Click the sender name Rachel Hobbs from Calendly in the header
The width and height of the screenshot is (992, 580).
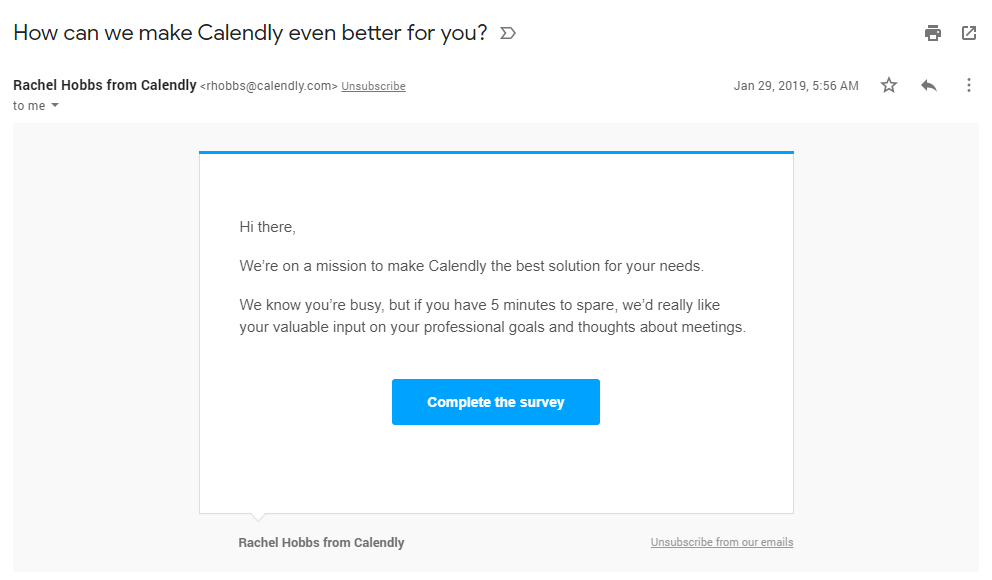pyautogui.click(x=105, y=86)
